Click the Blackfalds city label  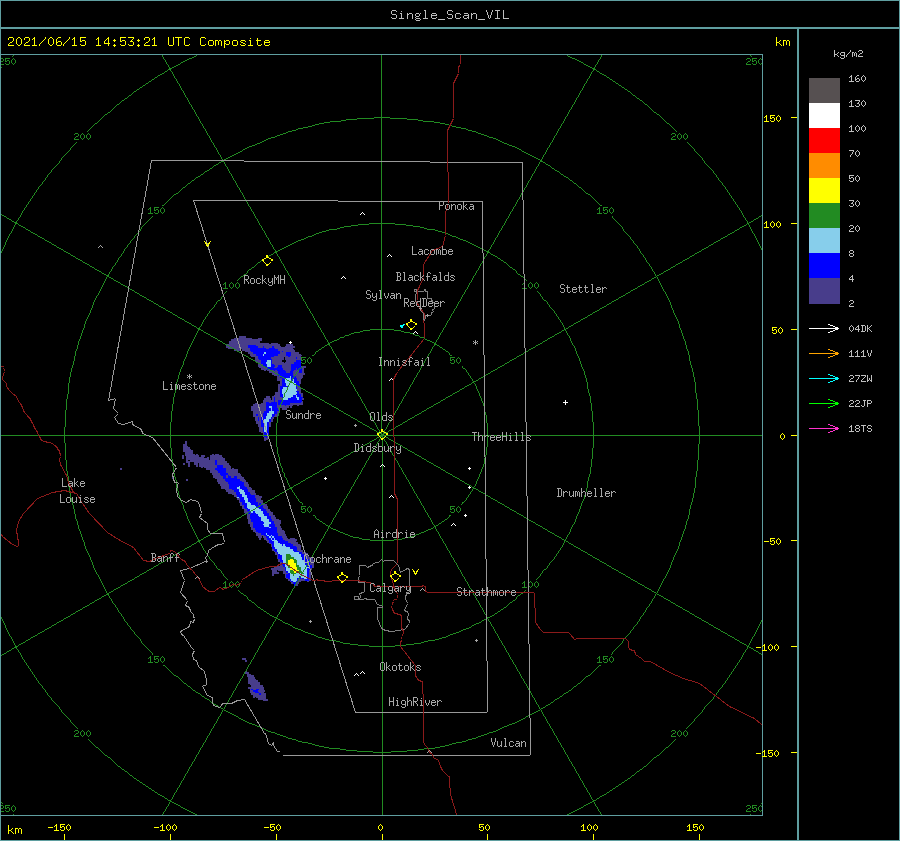pos(425,277)
